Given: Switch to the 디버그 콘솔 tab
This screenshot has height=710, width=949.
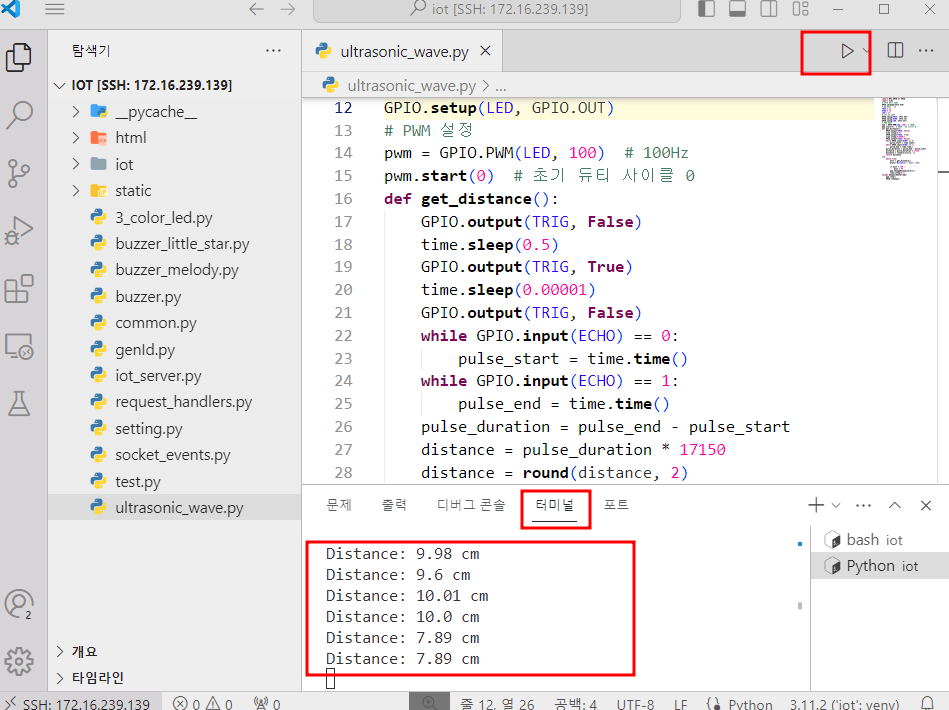Looking at the screenshot, I should [471, 506].
